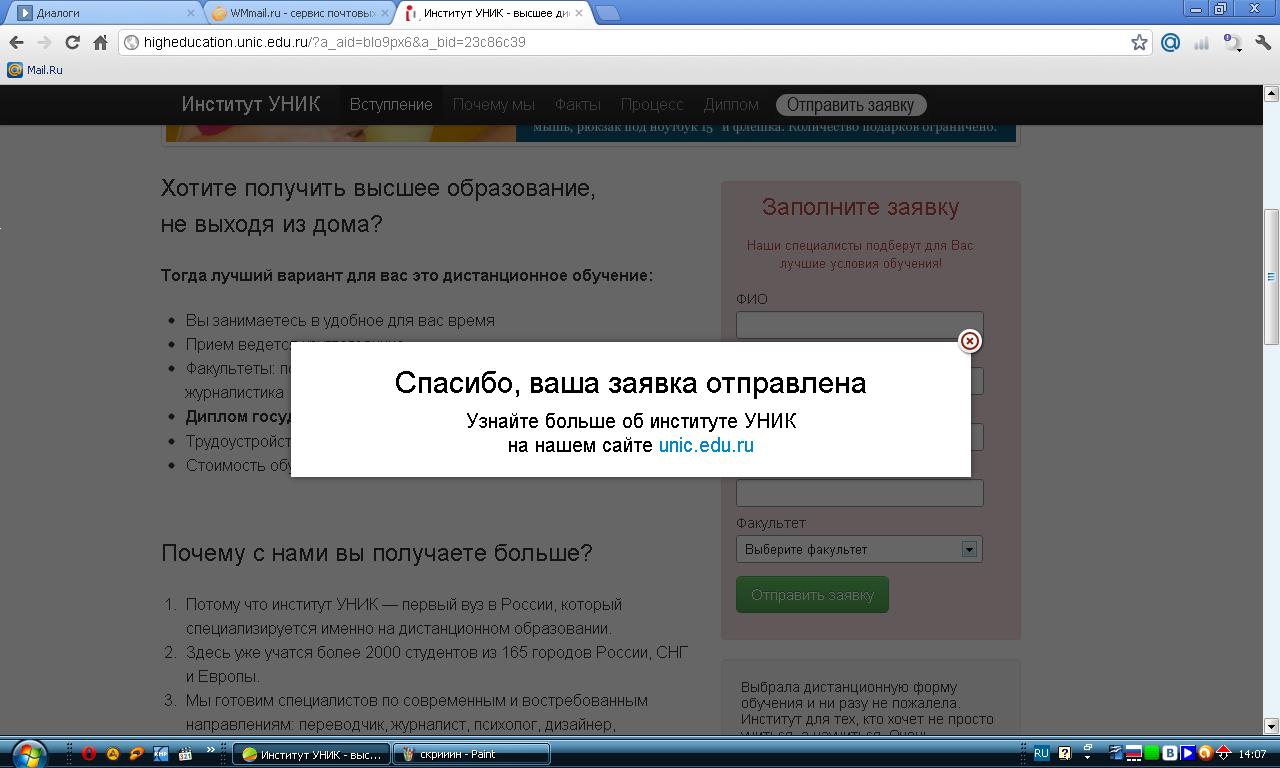The image size is (1280, 768).
Task: Click the green square tray icon
Action: (1152, 753)
